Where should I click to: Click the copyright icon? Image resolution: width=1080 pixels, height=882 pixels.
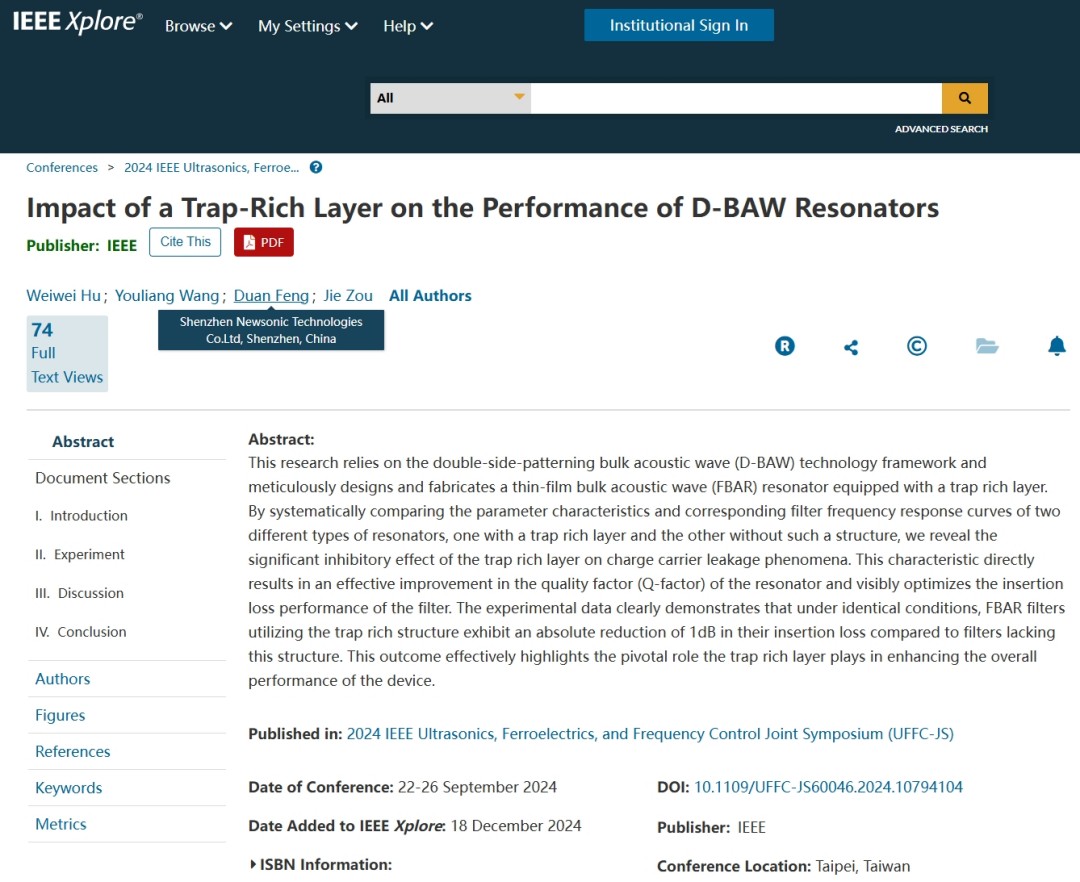(x=916, y=346)
